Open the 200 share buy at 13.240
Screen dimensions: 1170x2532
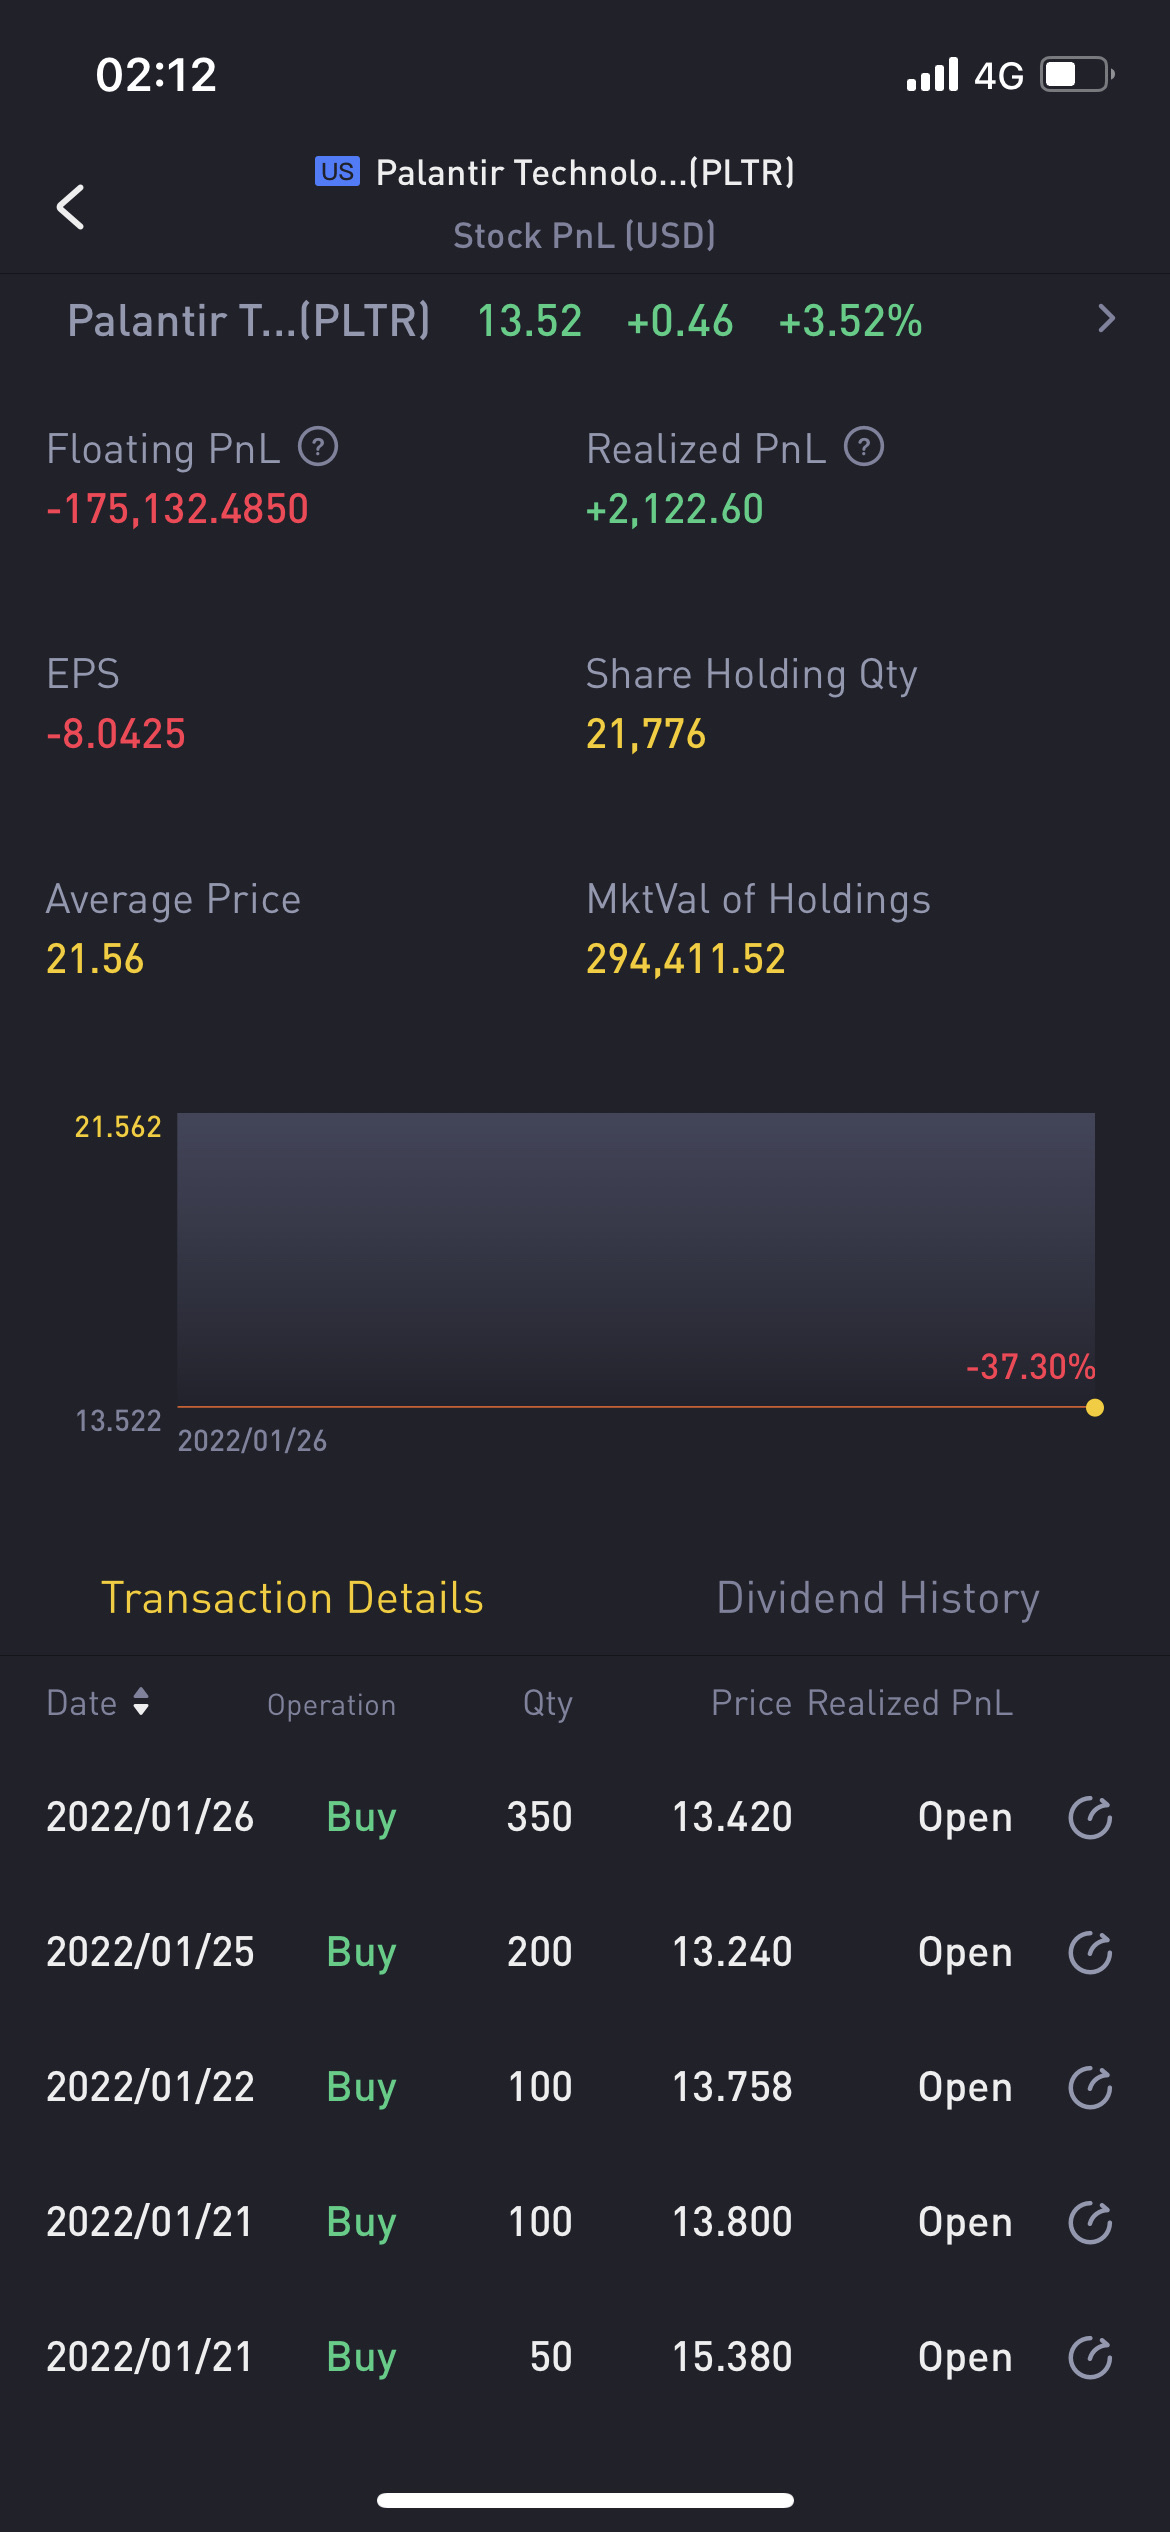[x=539, y=1952]
